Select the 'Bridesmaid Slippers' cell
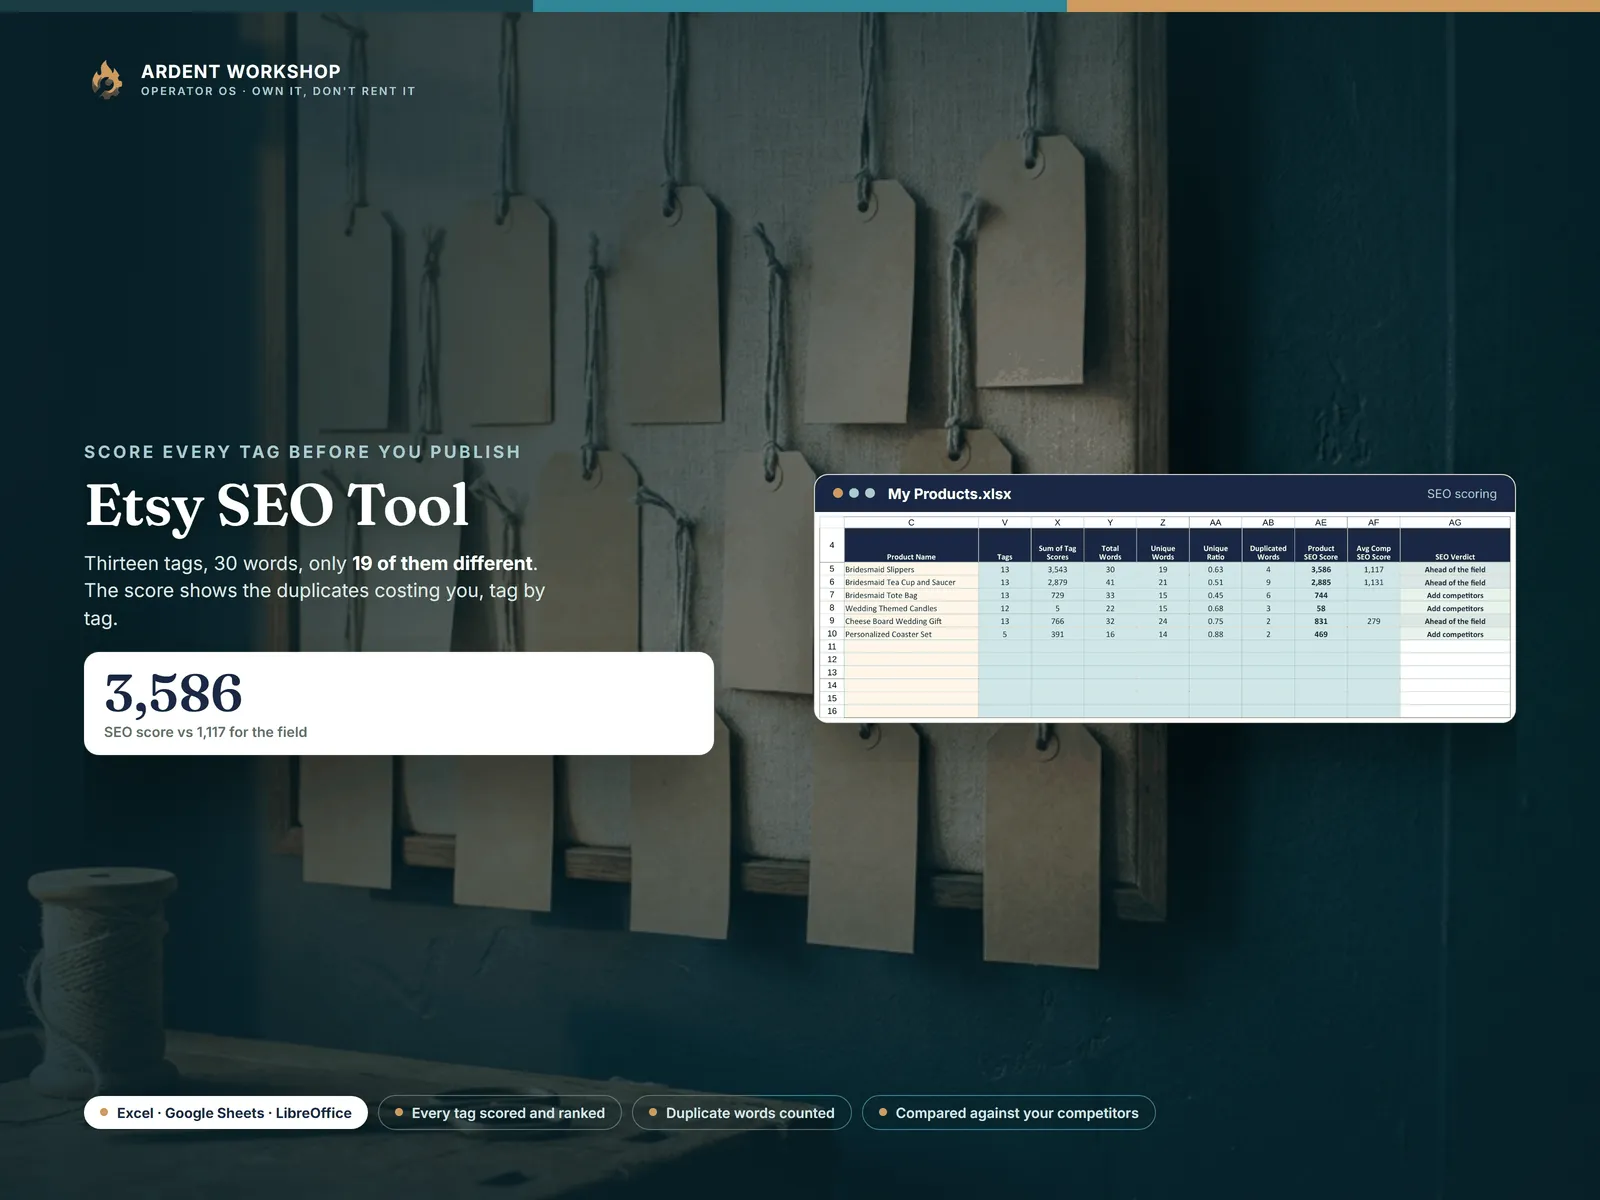 (911, 570)
